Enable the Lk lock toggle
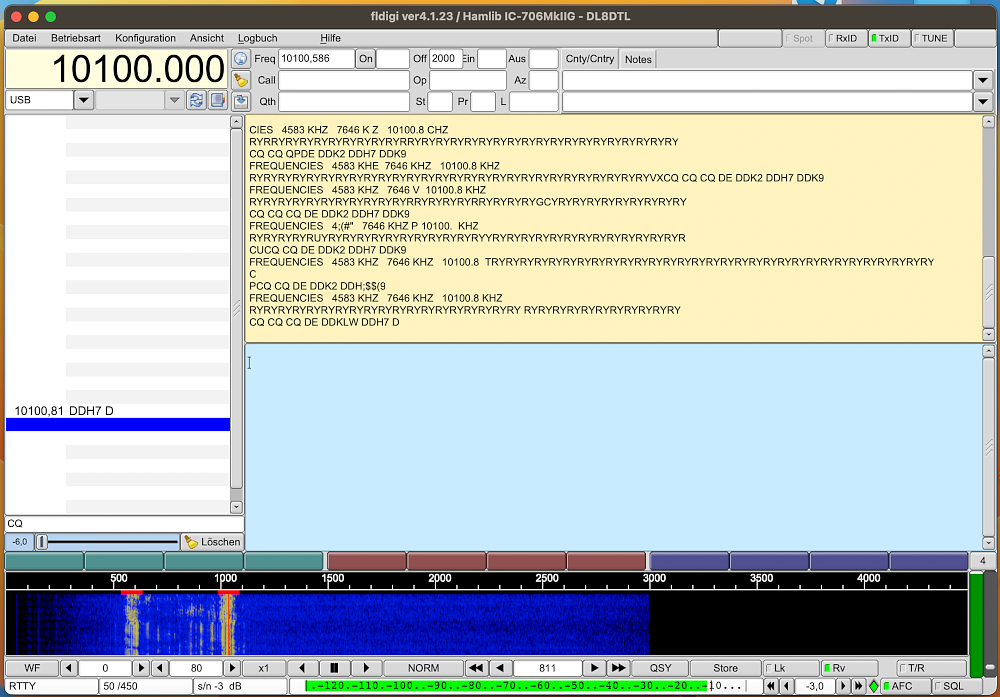 pyautogui.click(x=791, y=668)
